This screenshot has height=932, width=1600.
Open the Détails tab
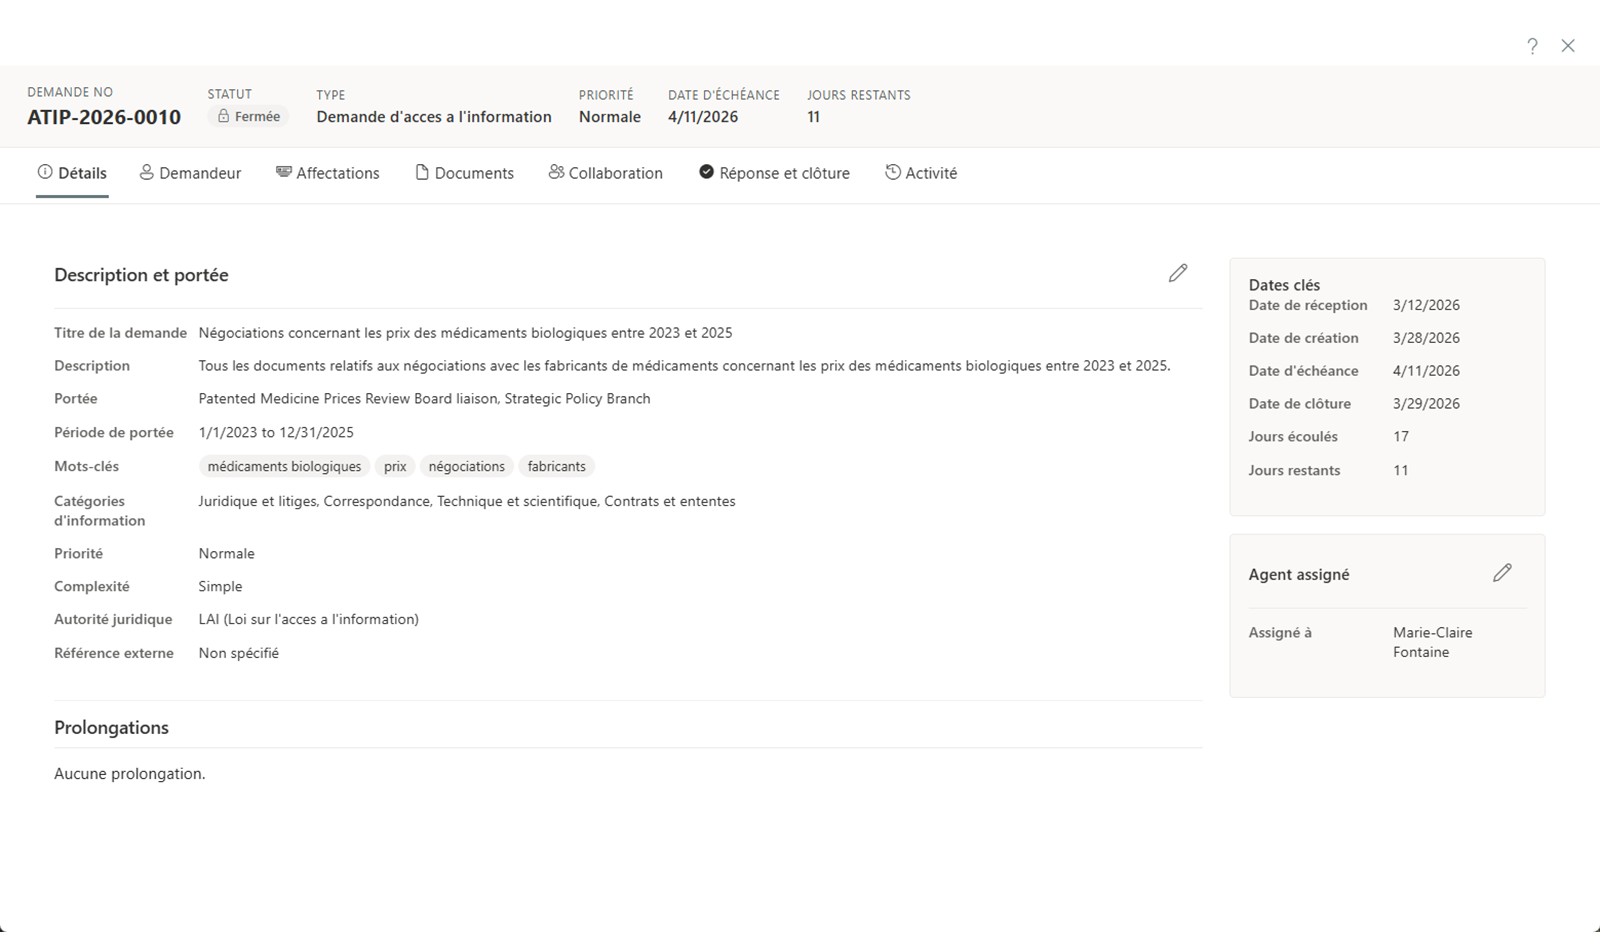point(72,173)
